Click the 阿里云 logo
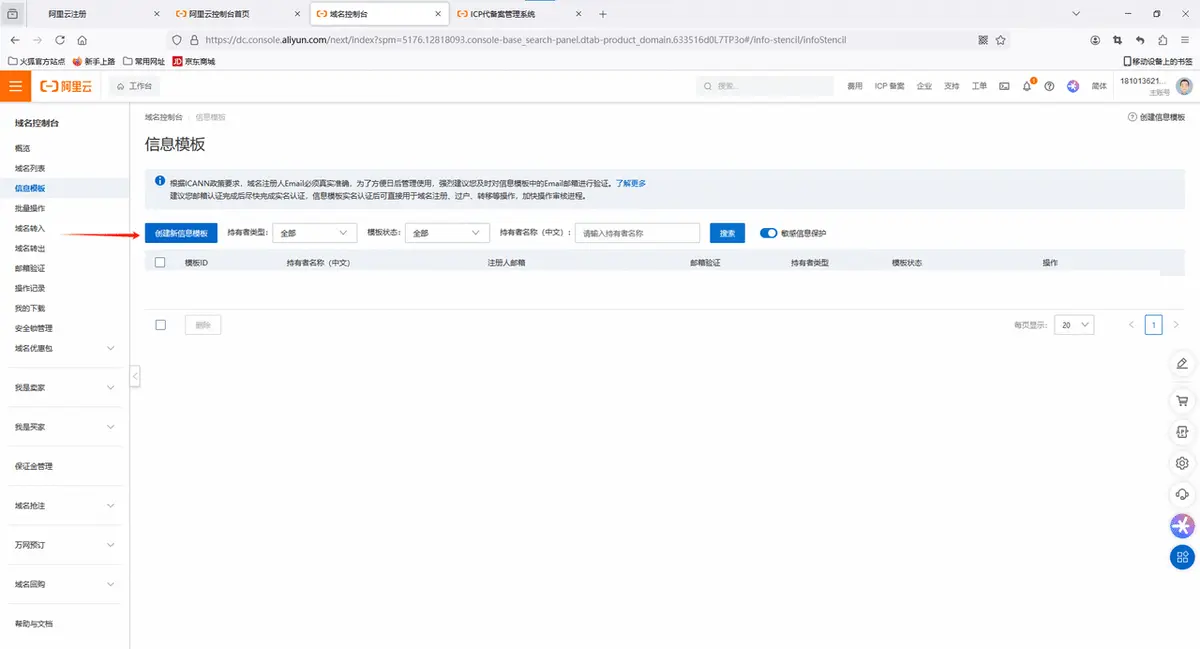Image resolution: width=1200 pixels, height=649 pixels. click(66, 87)
